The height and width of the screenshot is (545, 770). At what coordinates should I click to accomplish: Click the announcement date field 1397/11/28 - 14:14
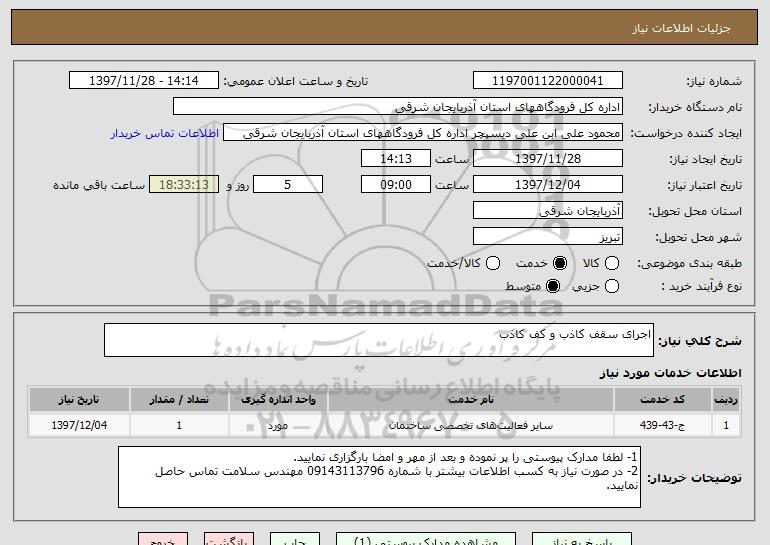point(144,81)
